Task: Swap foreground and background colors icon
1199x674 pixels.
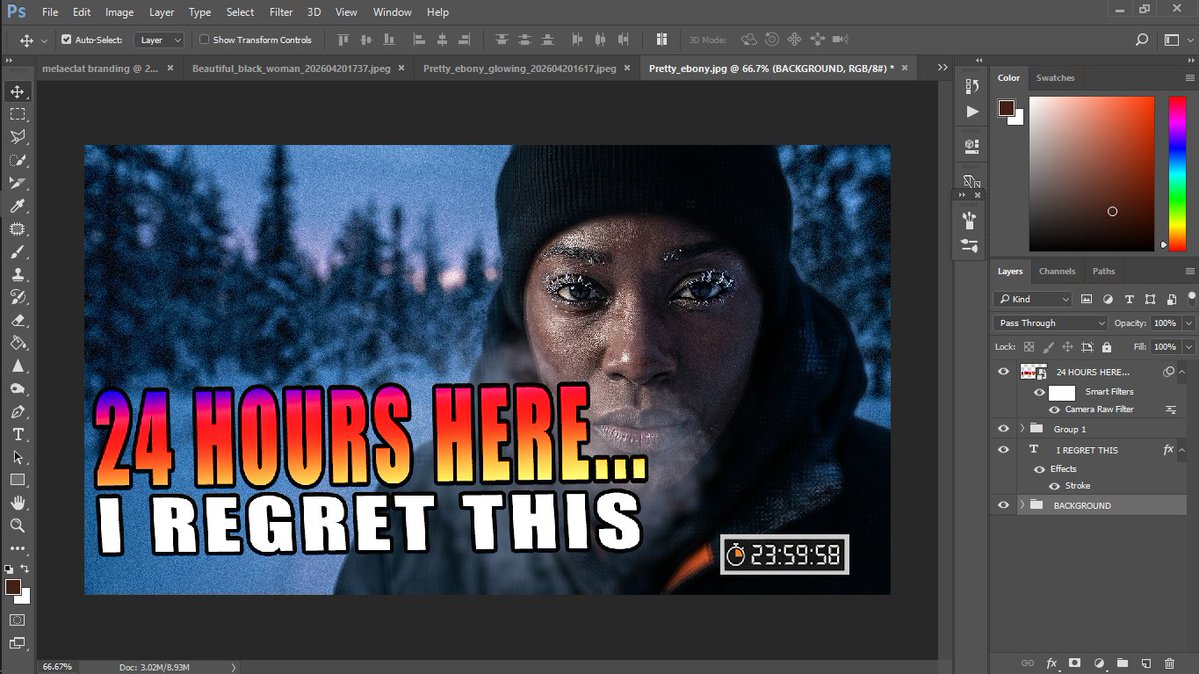Action: pyautogui.click(x=24, y=568)
